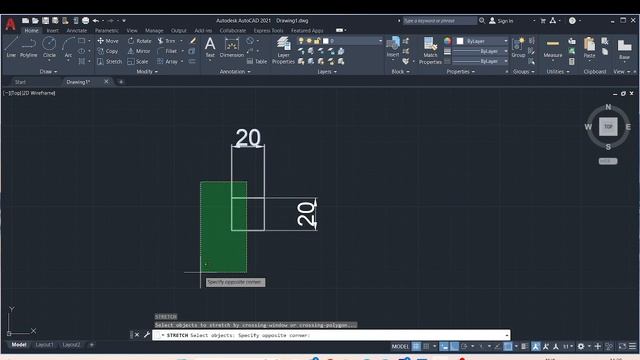Toggle Clean Screen icon in status bar

622,346
